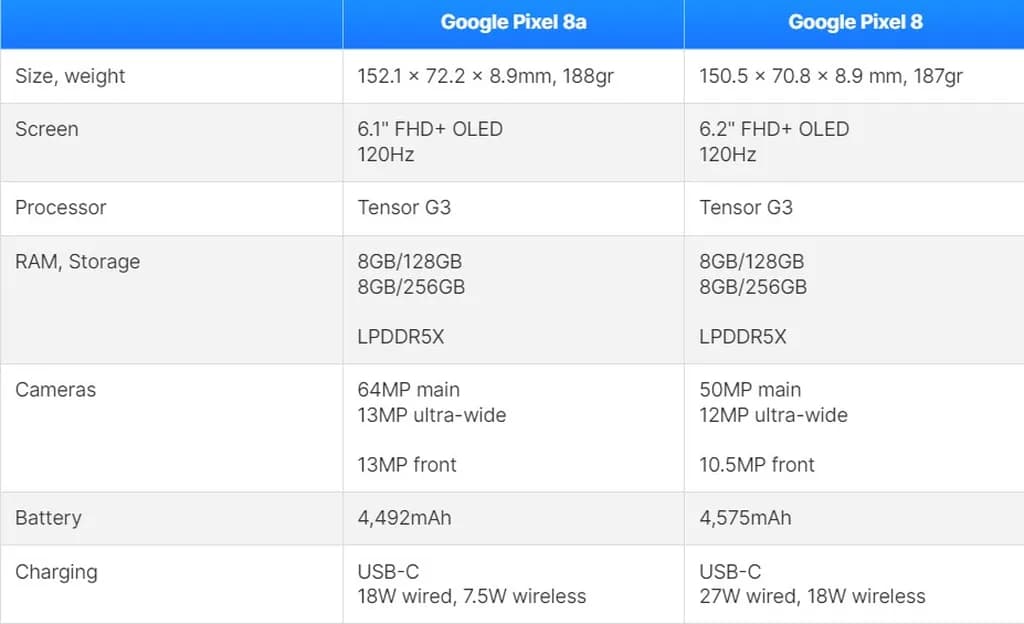
Task: Select the 4,492mAh battery value
Action: click(404, 518)
